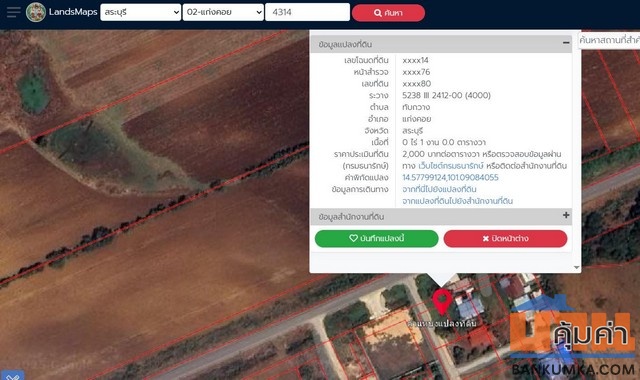Open the province dropdown showing สระบุรี
640x380 pixels.
tap(140, 12)
